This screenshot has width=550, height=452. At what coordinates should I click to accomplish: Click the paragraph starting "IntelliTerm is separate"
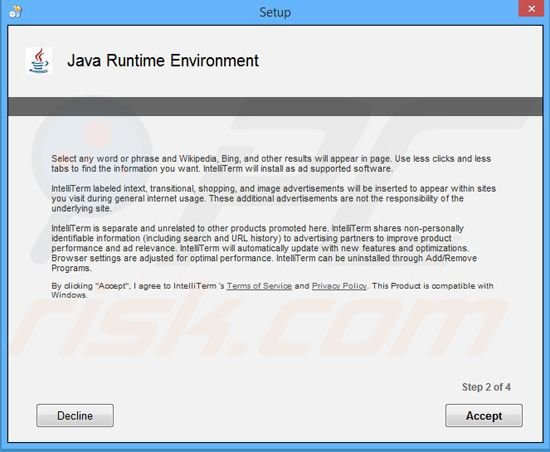[264, 248]
